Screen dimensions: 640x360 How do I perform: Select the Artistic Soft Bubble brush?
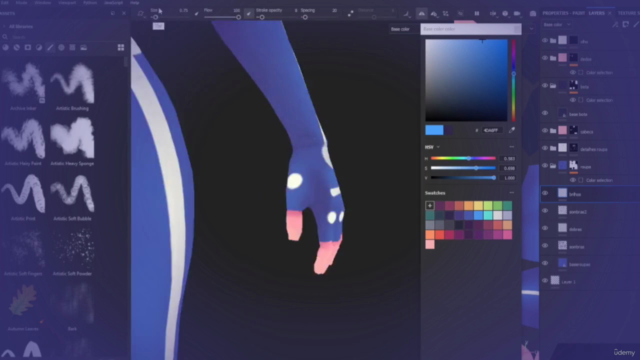tap(72, 197)
